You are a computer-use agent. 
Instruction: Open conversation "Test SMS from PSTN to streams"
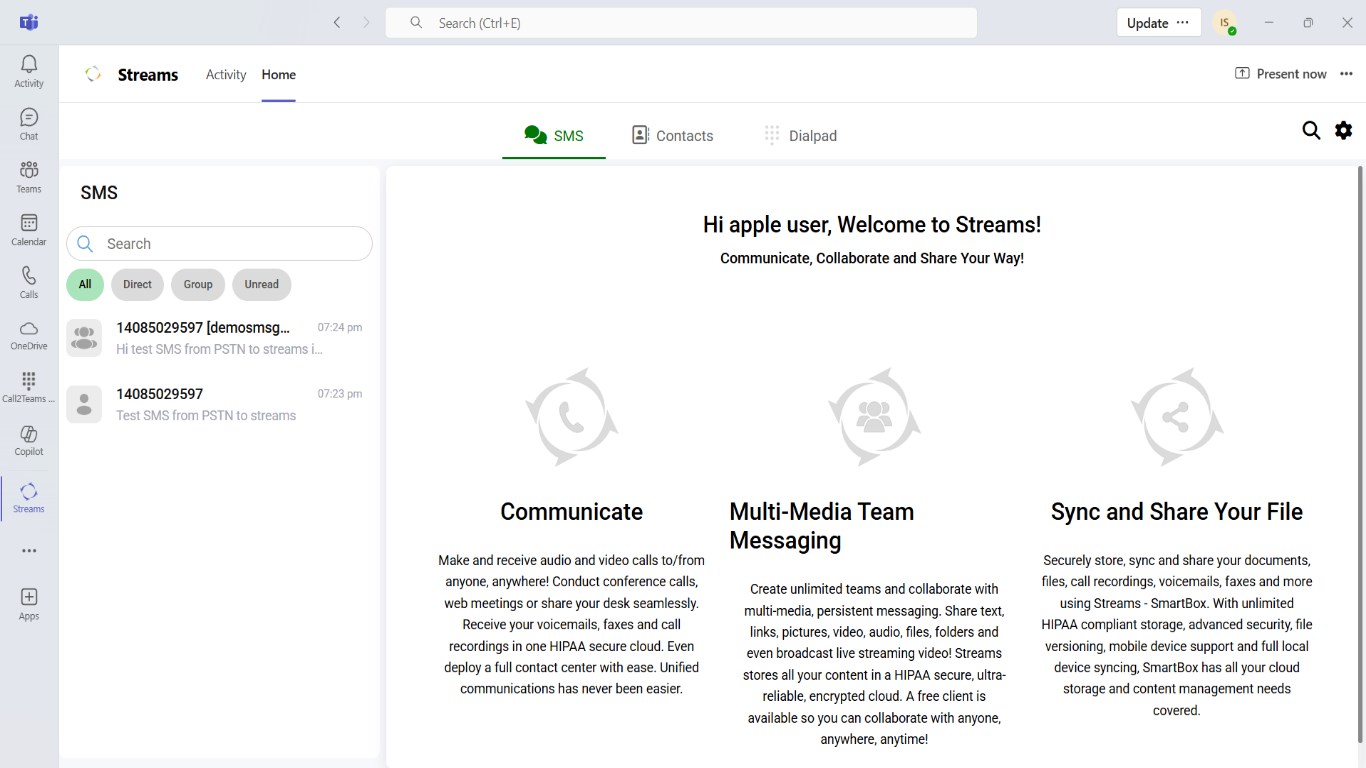point(219,404)
